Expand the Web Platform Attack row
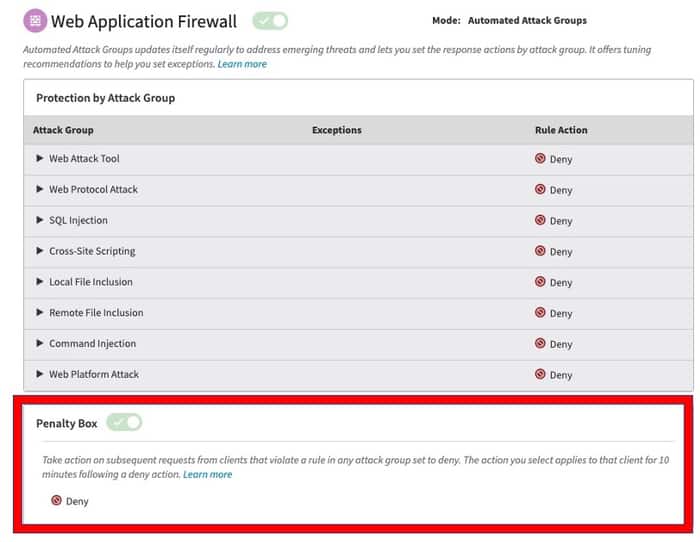Viewport: 700px width, 542px height. (40, 374)
